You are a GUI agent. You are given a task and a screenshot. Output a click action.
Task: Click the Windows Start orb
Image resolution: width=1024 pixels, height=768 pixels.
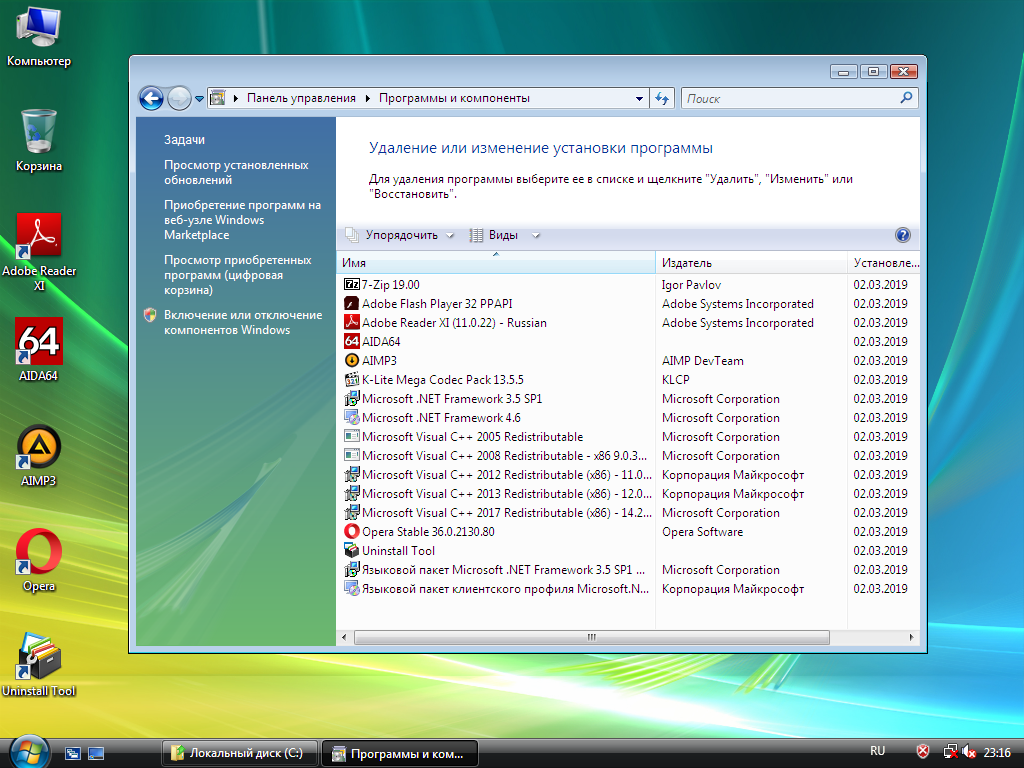(28, 751)
